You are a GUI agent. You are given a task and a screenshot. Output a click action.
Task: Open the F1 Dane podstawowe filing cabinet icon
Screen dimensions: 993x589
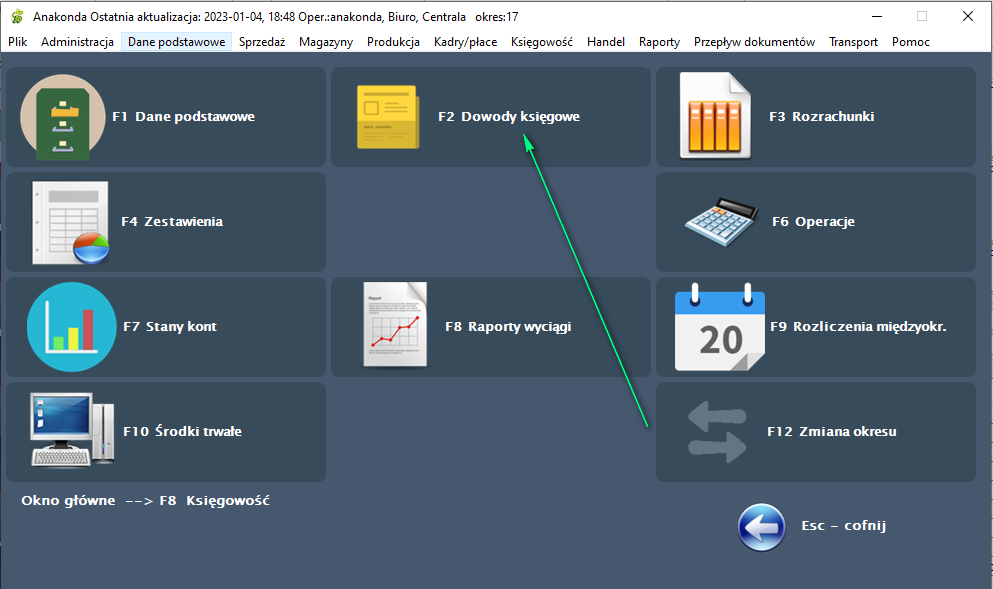point(63,117)
